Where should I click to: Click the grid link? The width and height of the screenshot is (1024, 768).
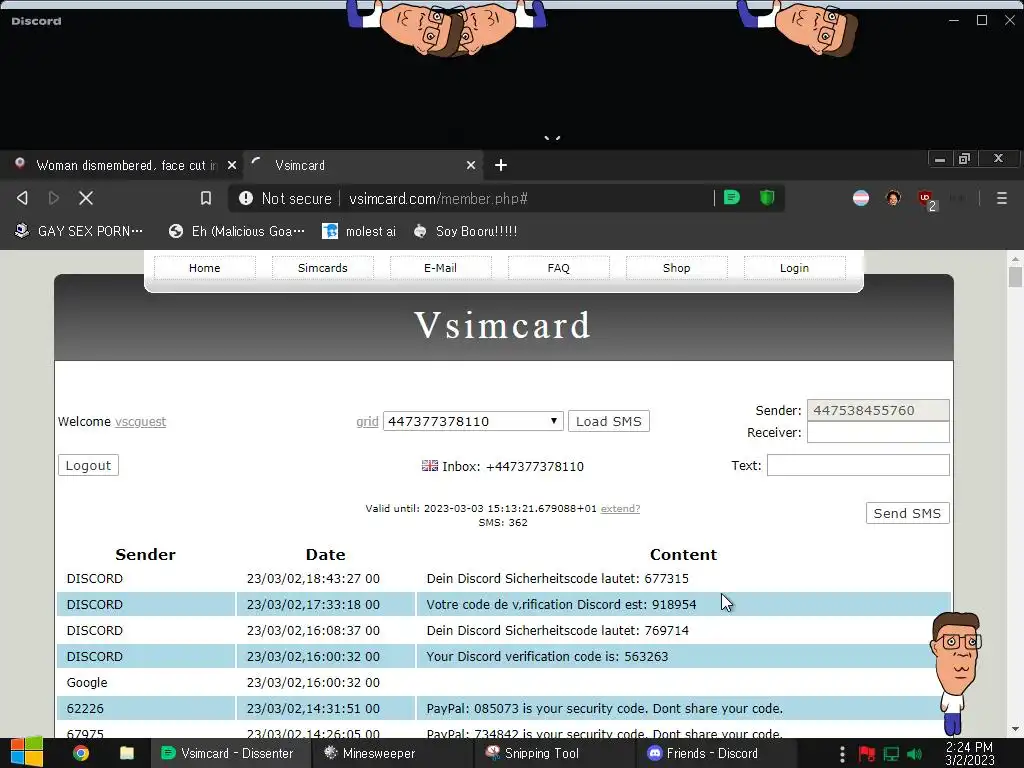click(x=367, y=422)
